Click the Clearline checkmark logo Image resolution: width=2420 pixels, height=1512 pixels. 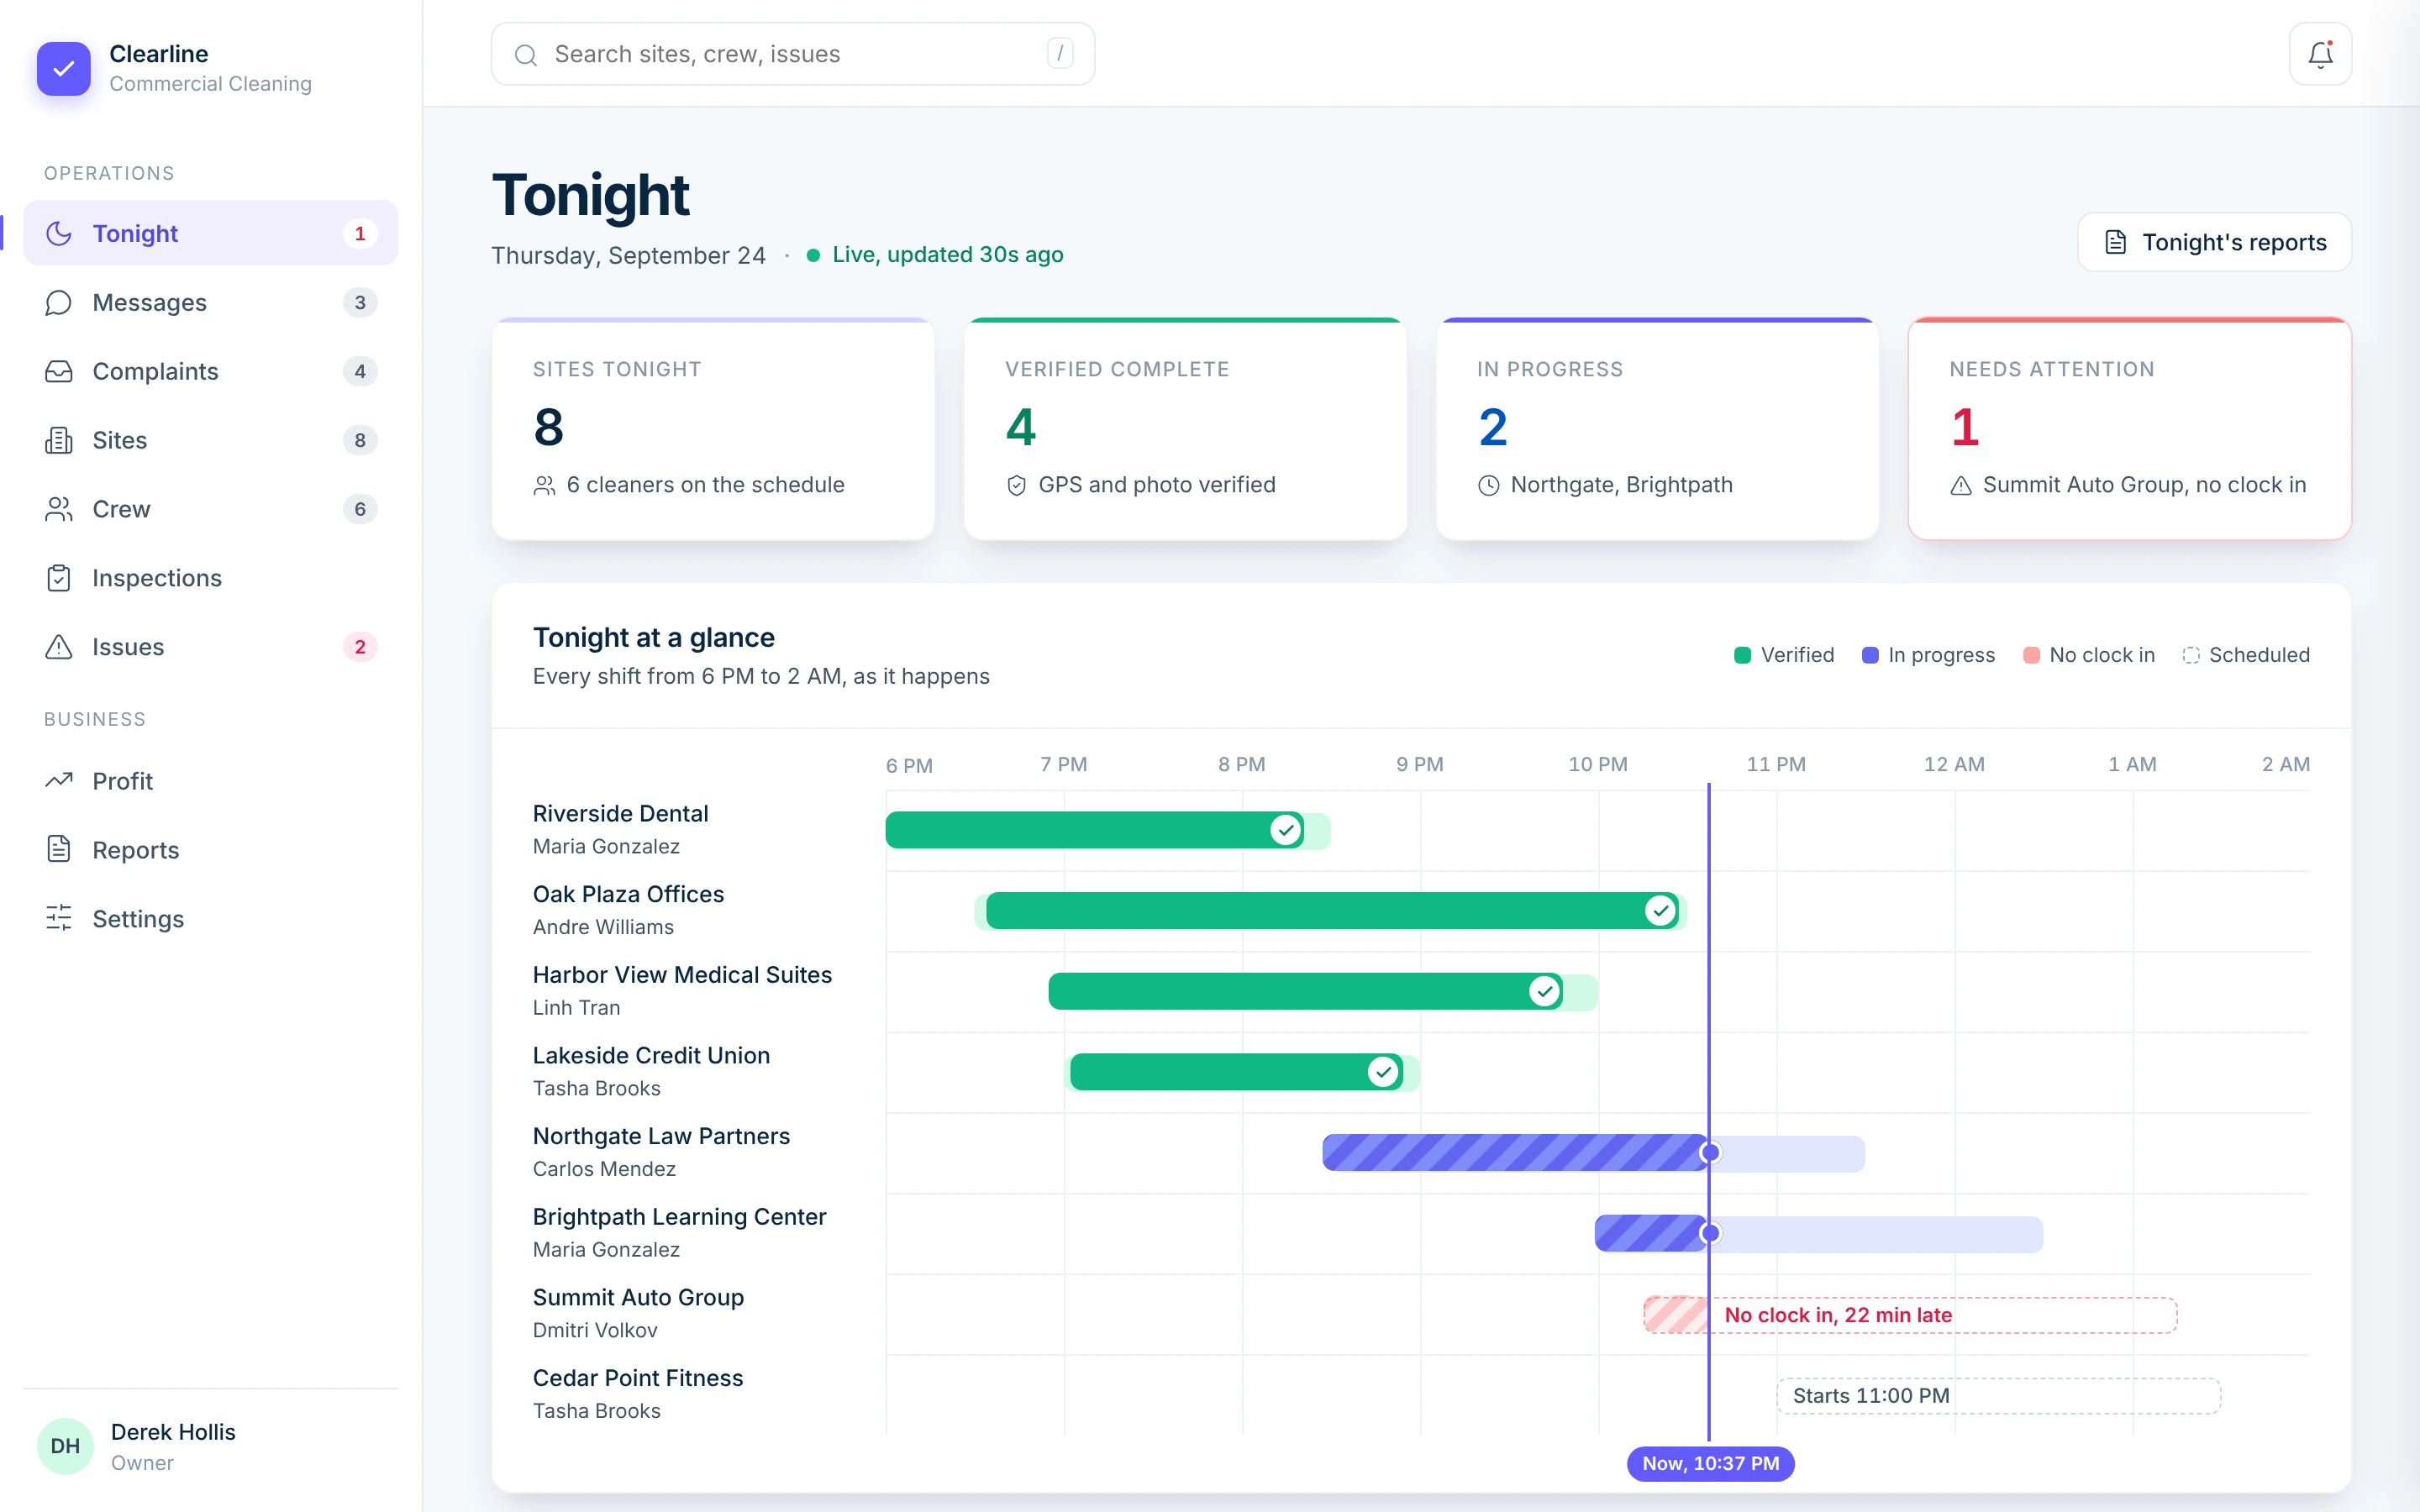click(x=64, y=68)
